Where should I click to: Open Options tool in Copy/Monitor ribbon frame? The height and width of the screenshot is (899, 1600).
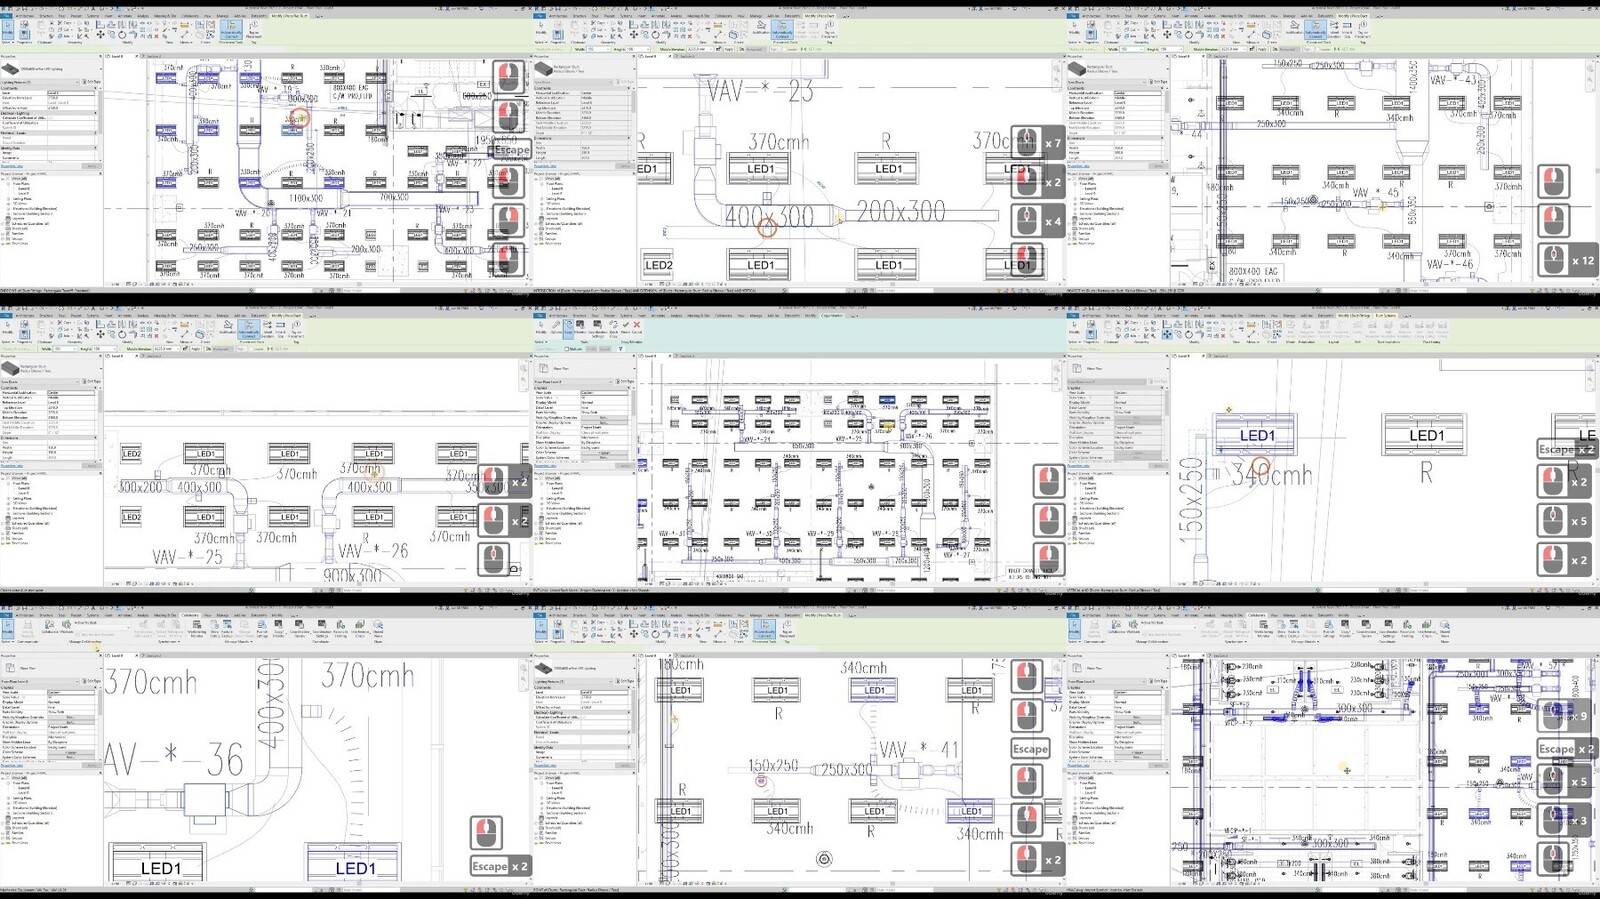(556, 326)
